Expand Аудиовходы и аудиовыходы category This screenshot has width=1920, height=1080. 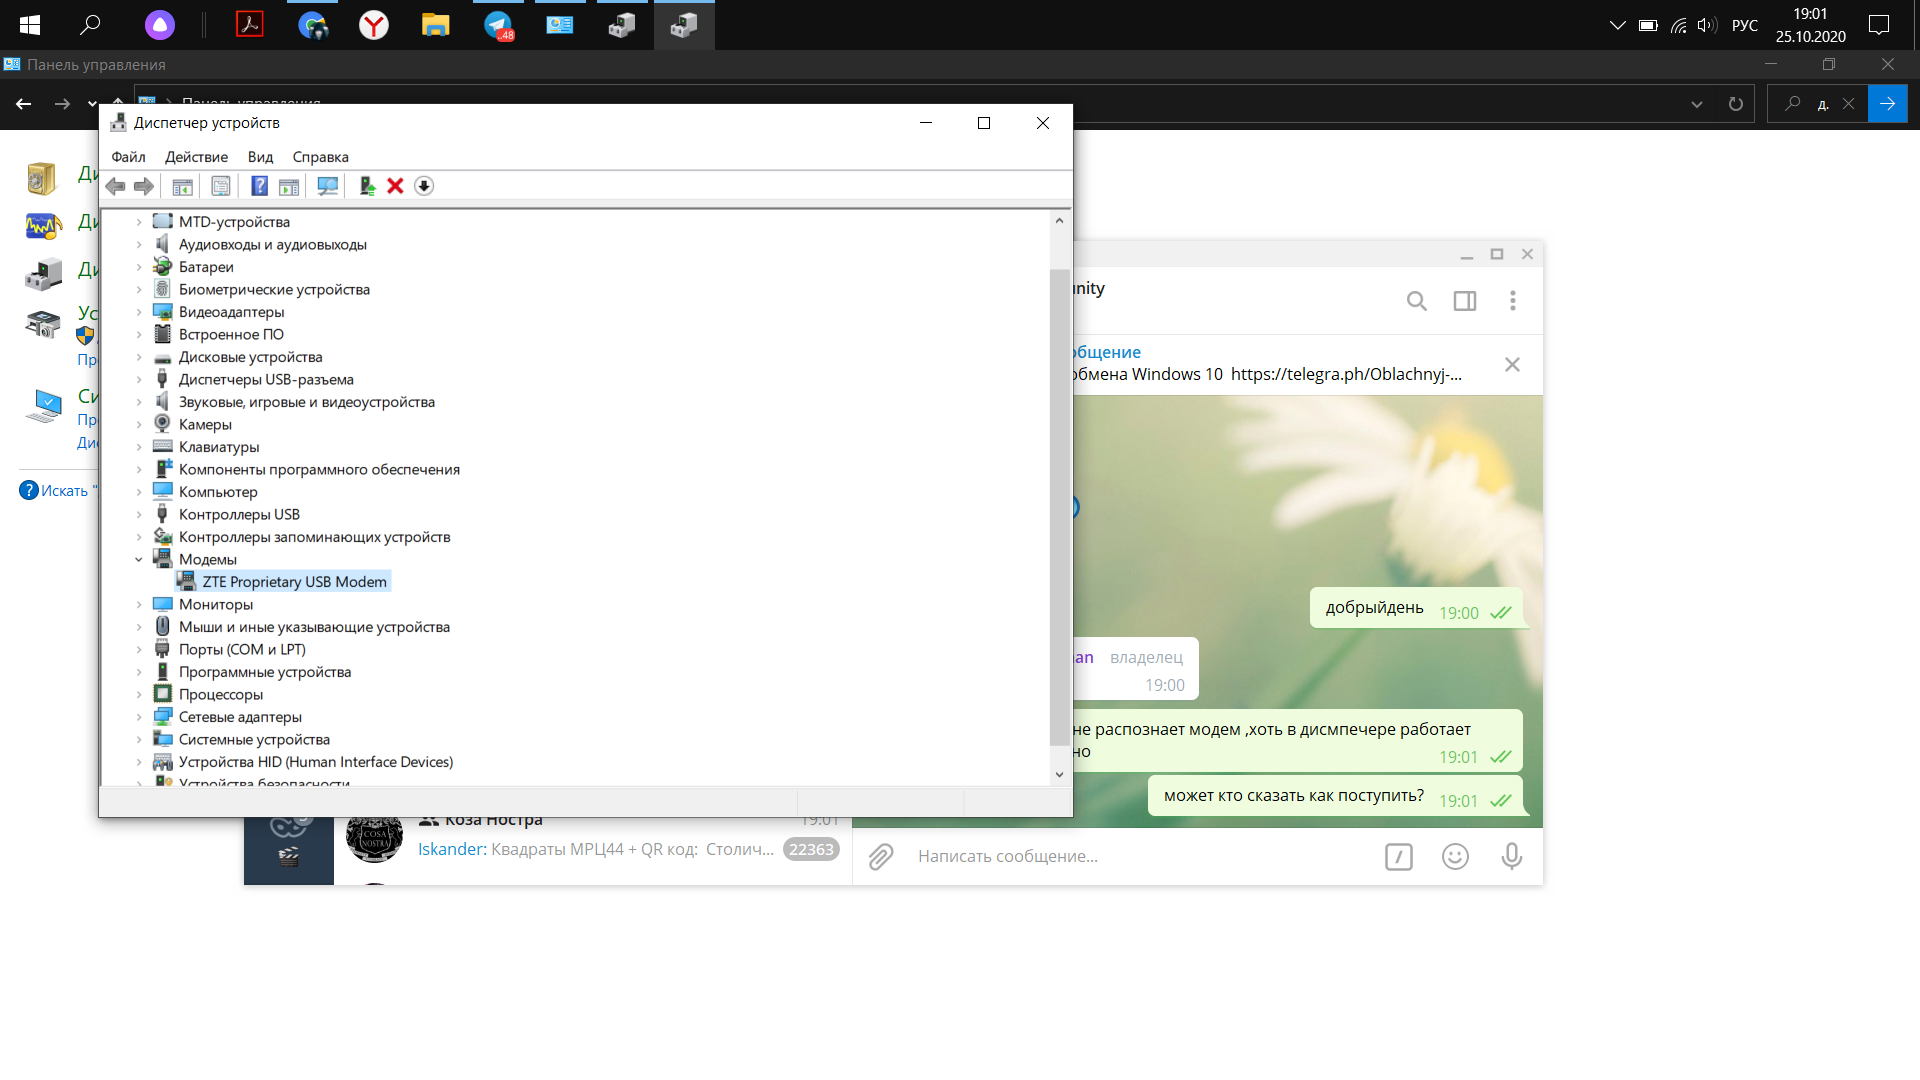tap(139, 245)
